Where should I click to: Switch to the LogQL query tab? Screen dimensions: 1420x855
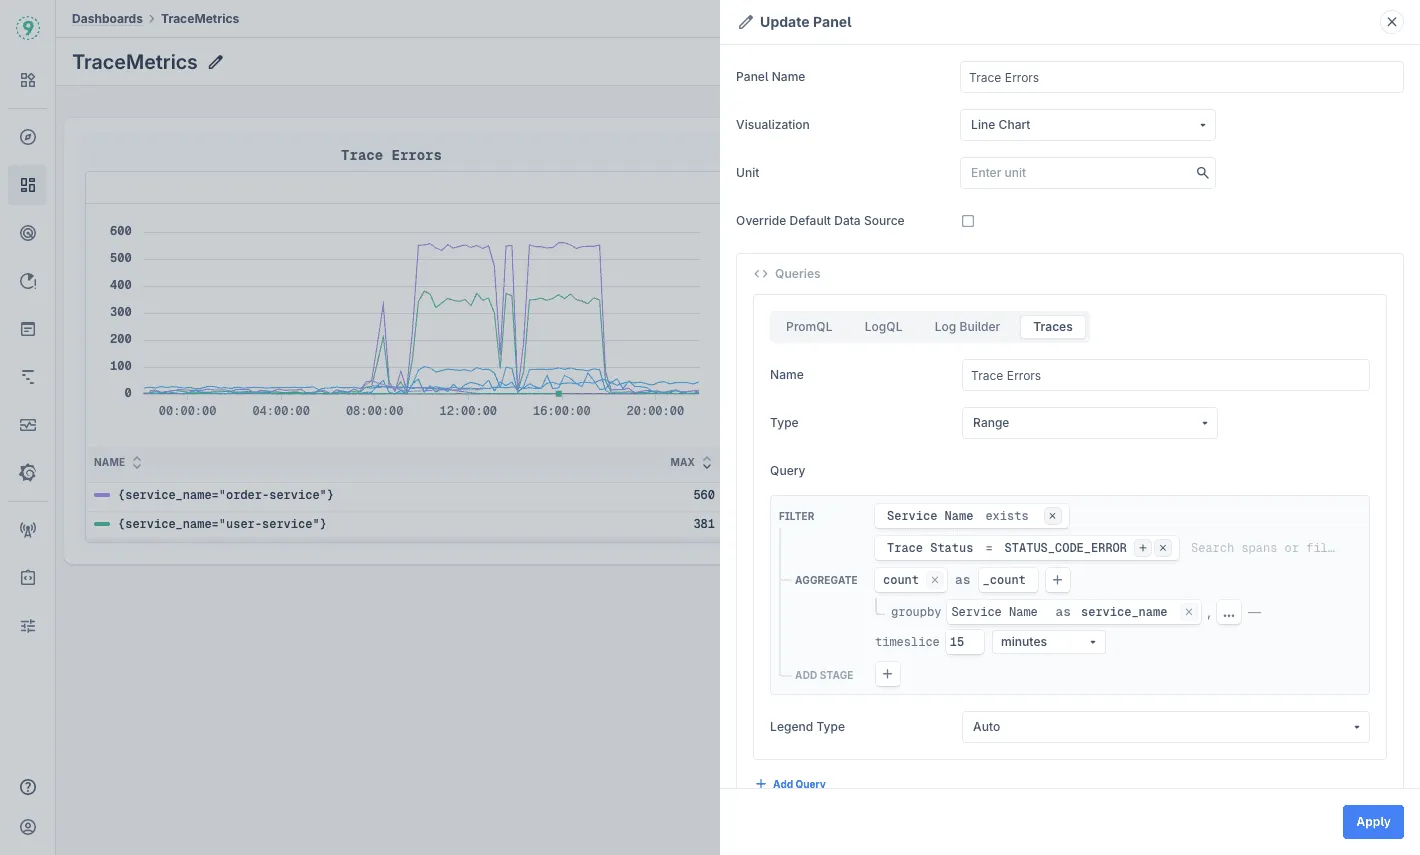point(883,327)
